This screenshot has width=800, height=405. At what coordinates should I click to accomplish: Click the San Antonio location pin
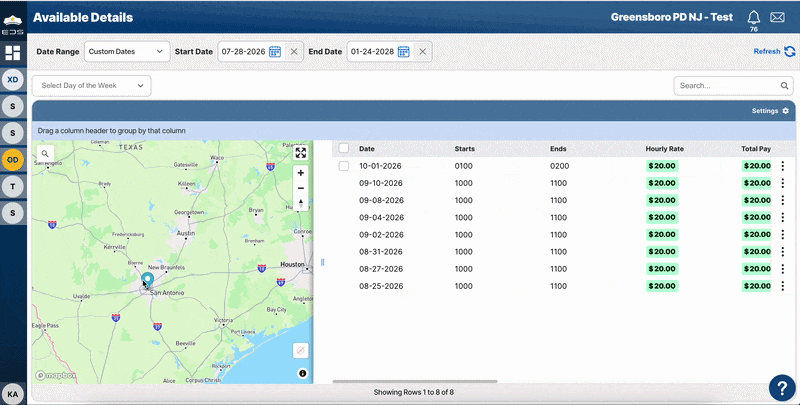(x=147, y=280)
